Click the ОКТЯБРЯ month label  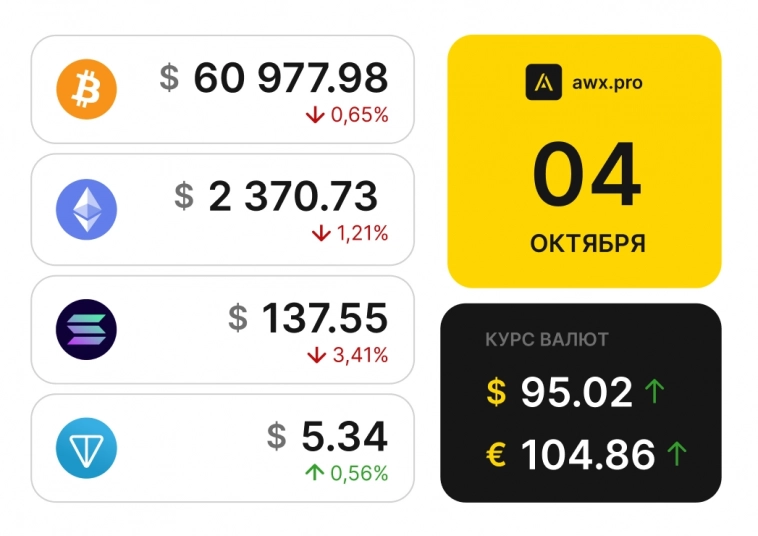(587, 243)
